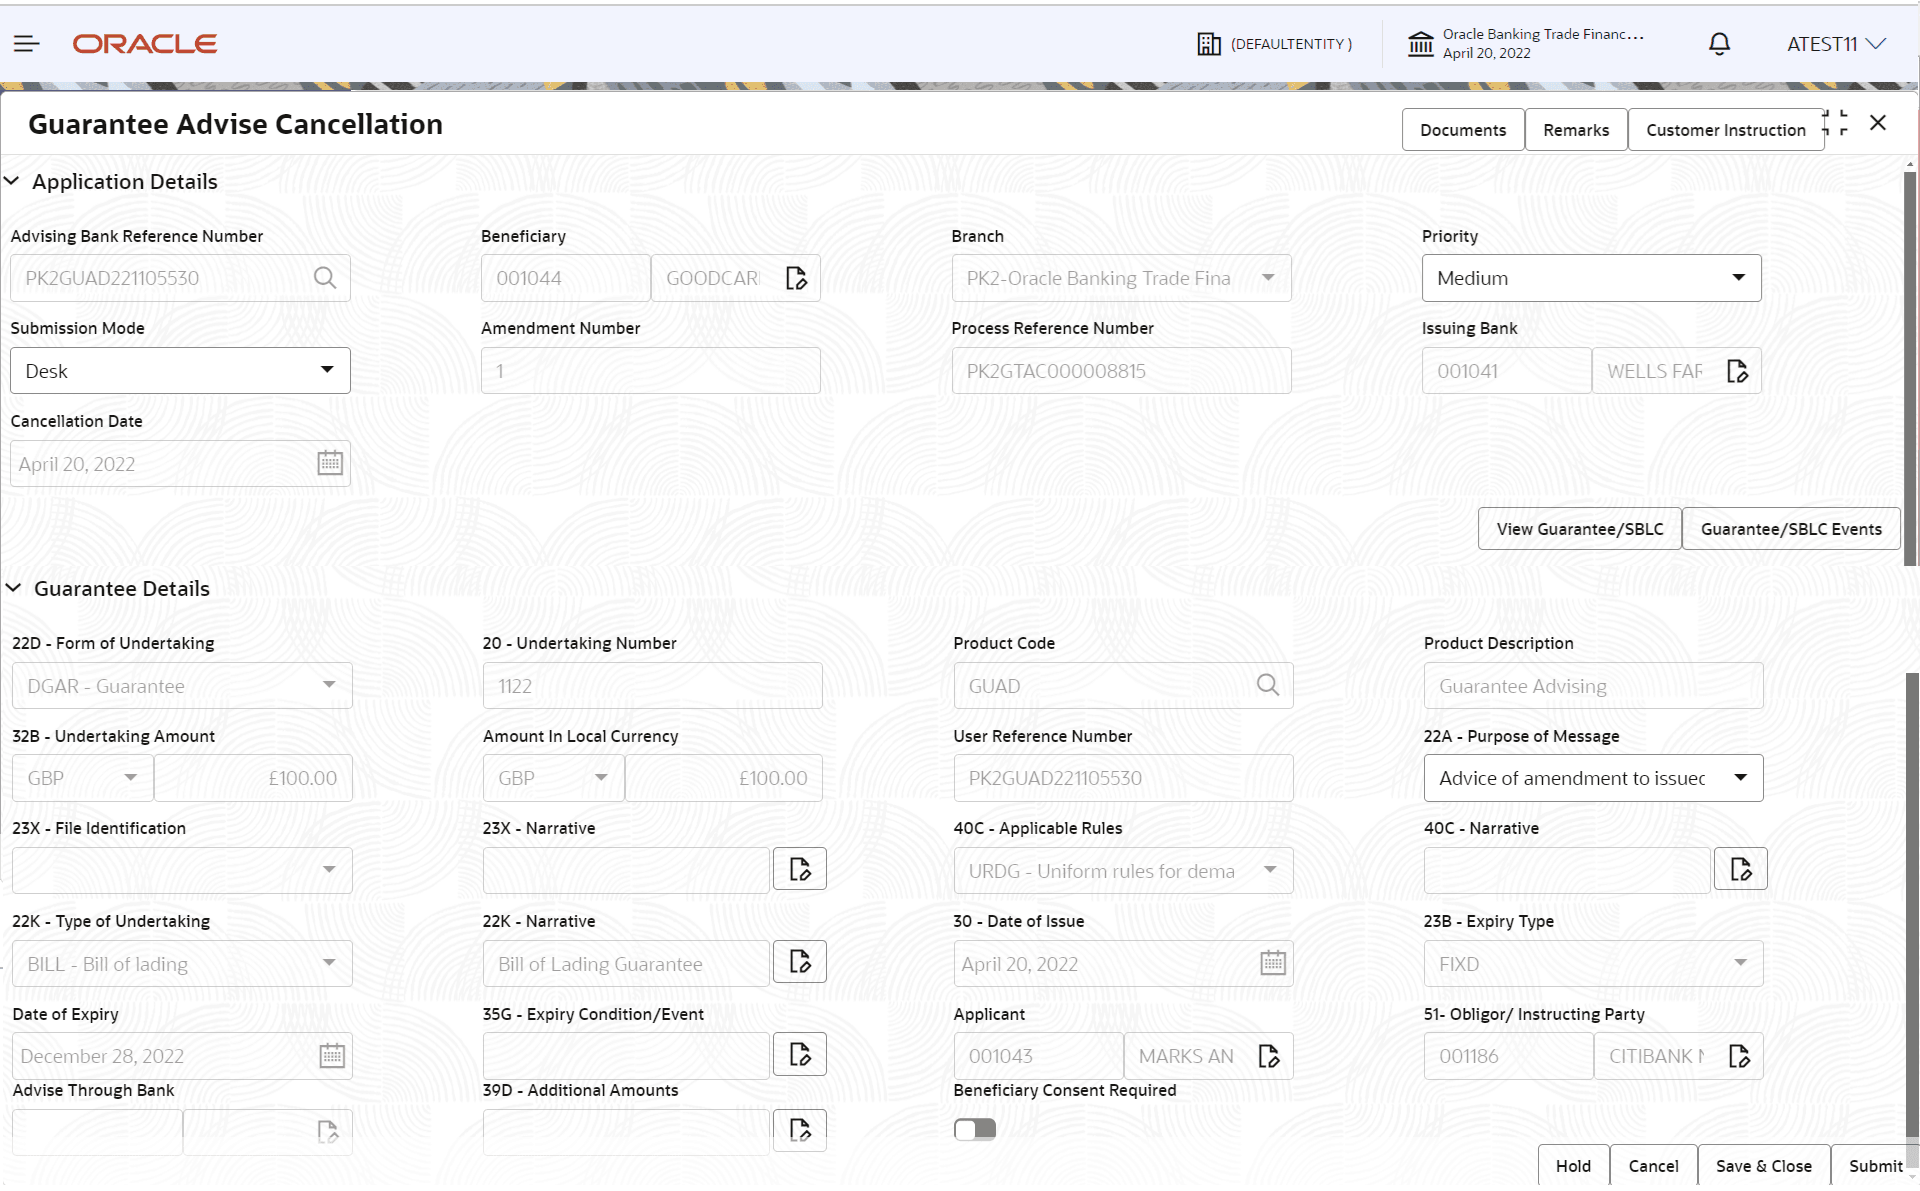Click the search icon in Advising Bank Reference Number

point(324,277)
